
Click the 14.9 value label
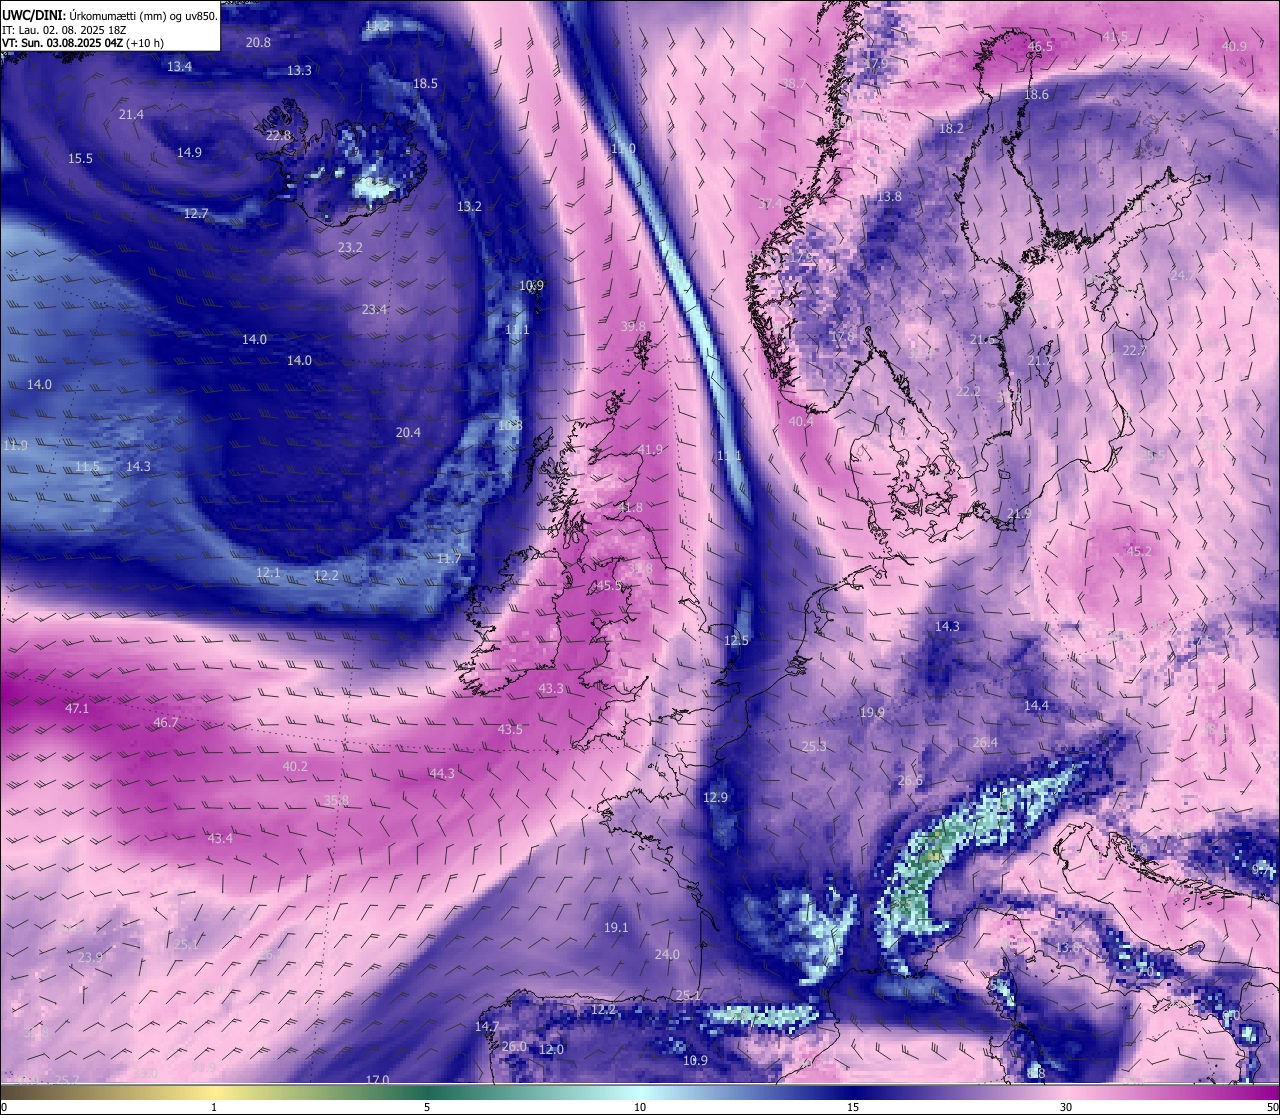click(x=189, y=152)
